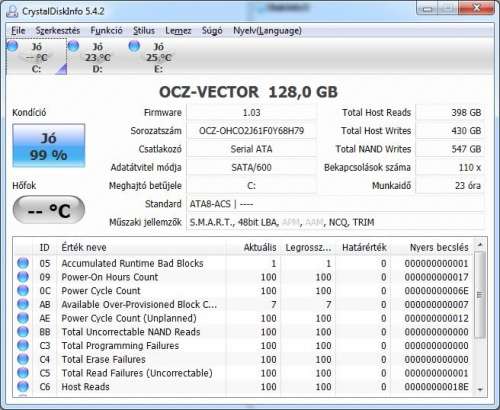Click the ID column header
Viewport: 500px width, 410px height.
(x=45, y=247)
